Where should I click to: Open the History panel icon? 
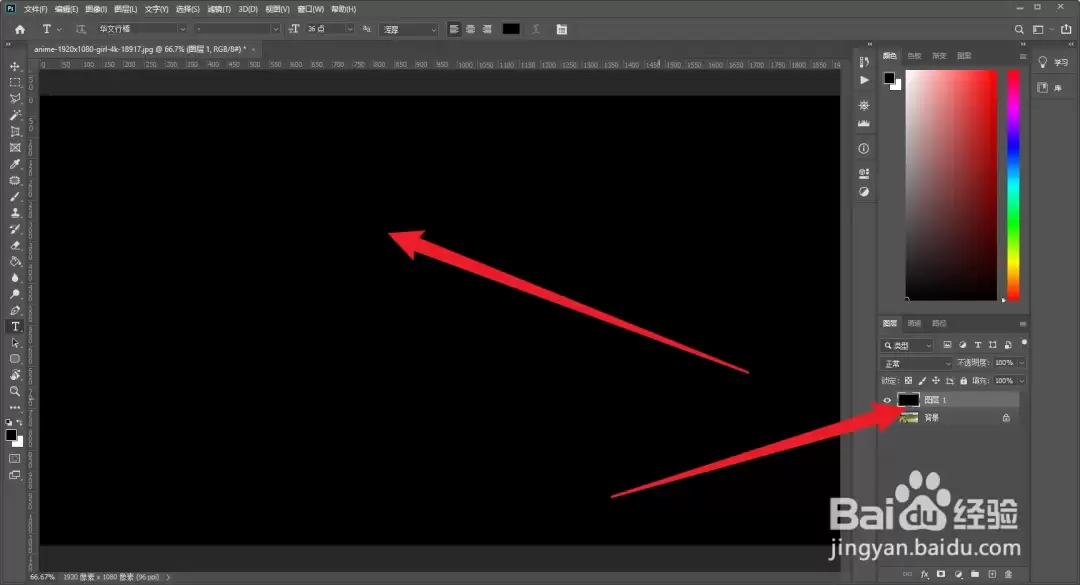pos(864,62)
